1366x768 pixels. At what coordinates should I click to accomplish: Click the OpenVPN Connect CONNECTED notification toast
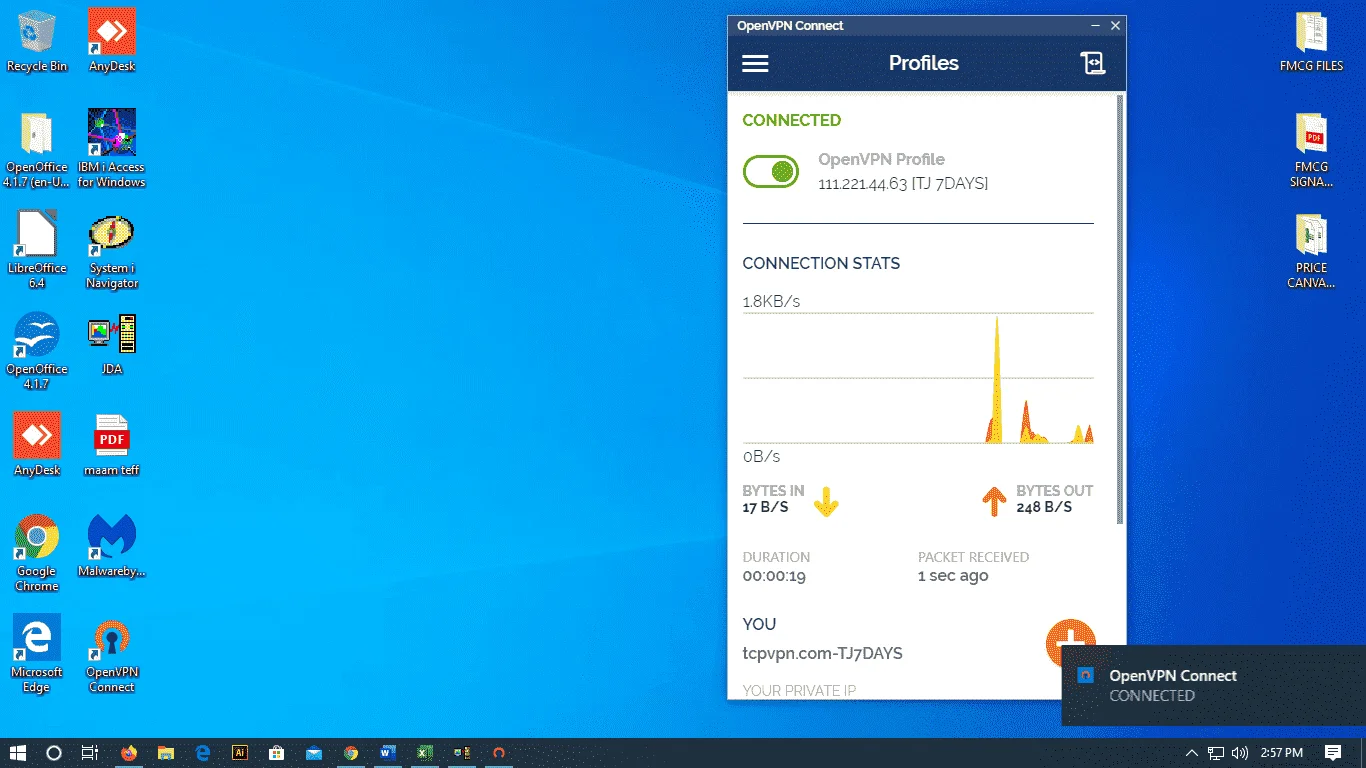click(x=1213, y=686)
